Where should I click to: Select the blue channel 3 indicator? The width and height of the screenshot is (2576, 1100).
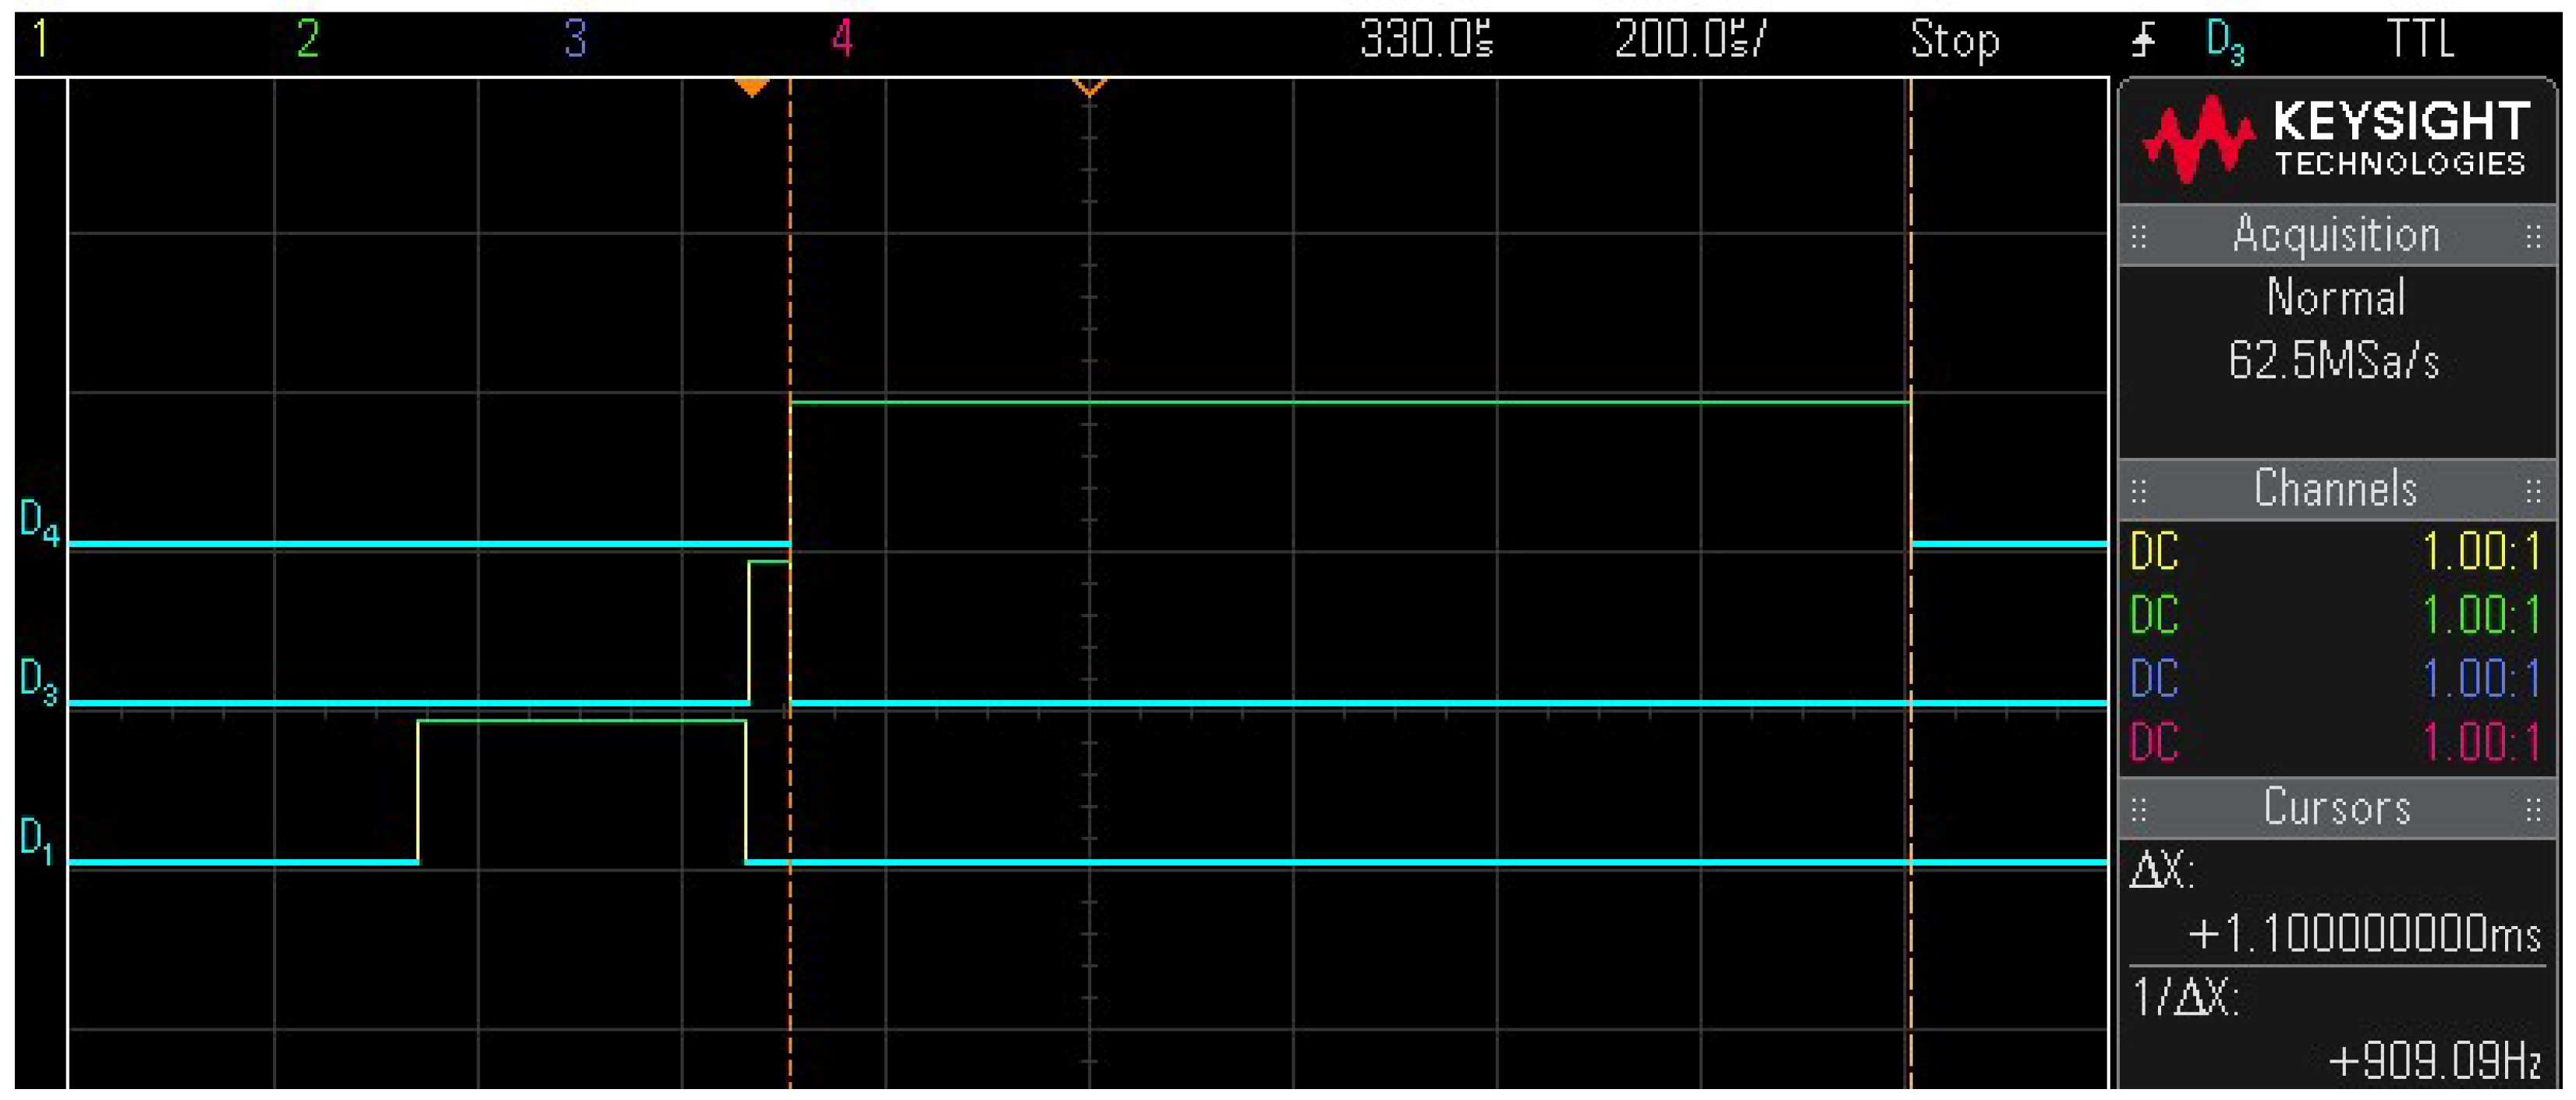[x=575, y=40]
